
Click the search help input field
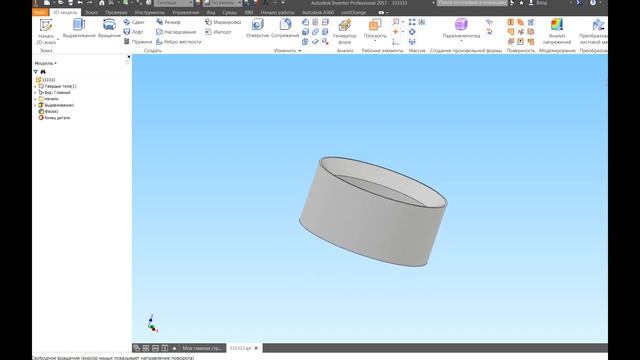(472, 3)
